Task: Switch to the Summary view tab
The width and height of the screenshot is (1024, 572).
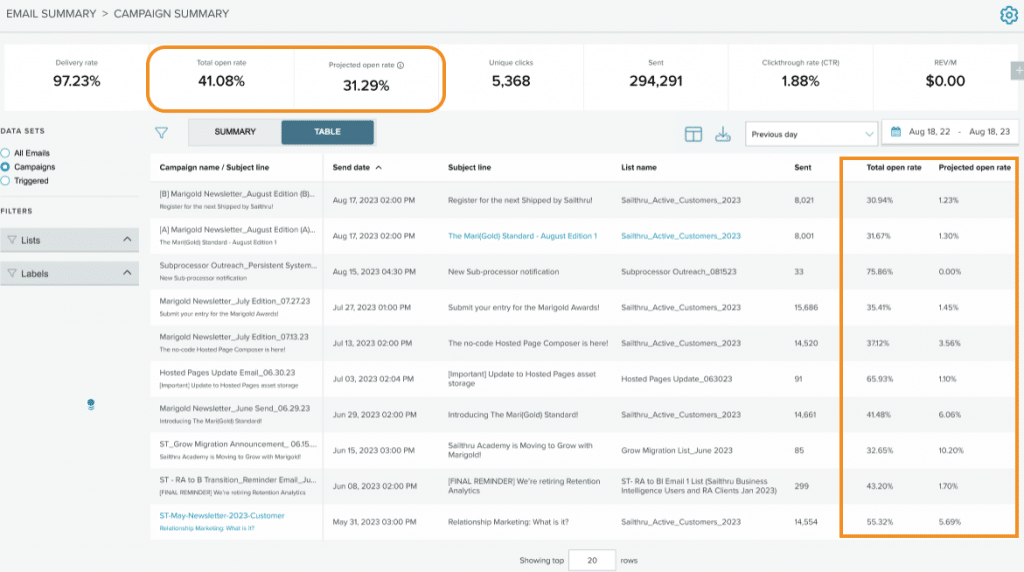Action: (235, 132)
